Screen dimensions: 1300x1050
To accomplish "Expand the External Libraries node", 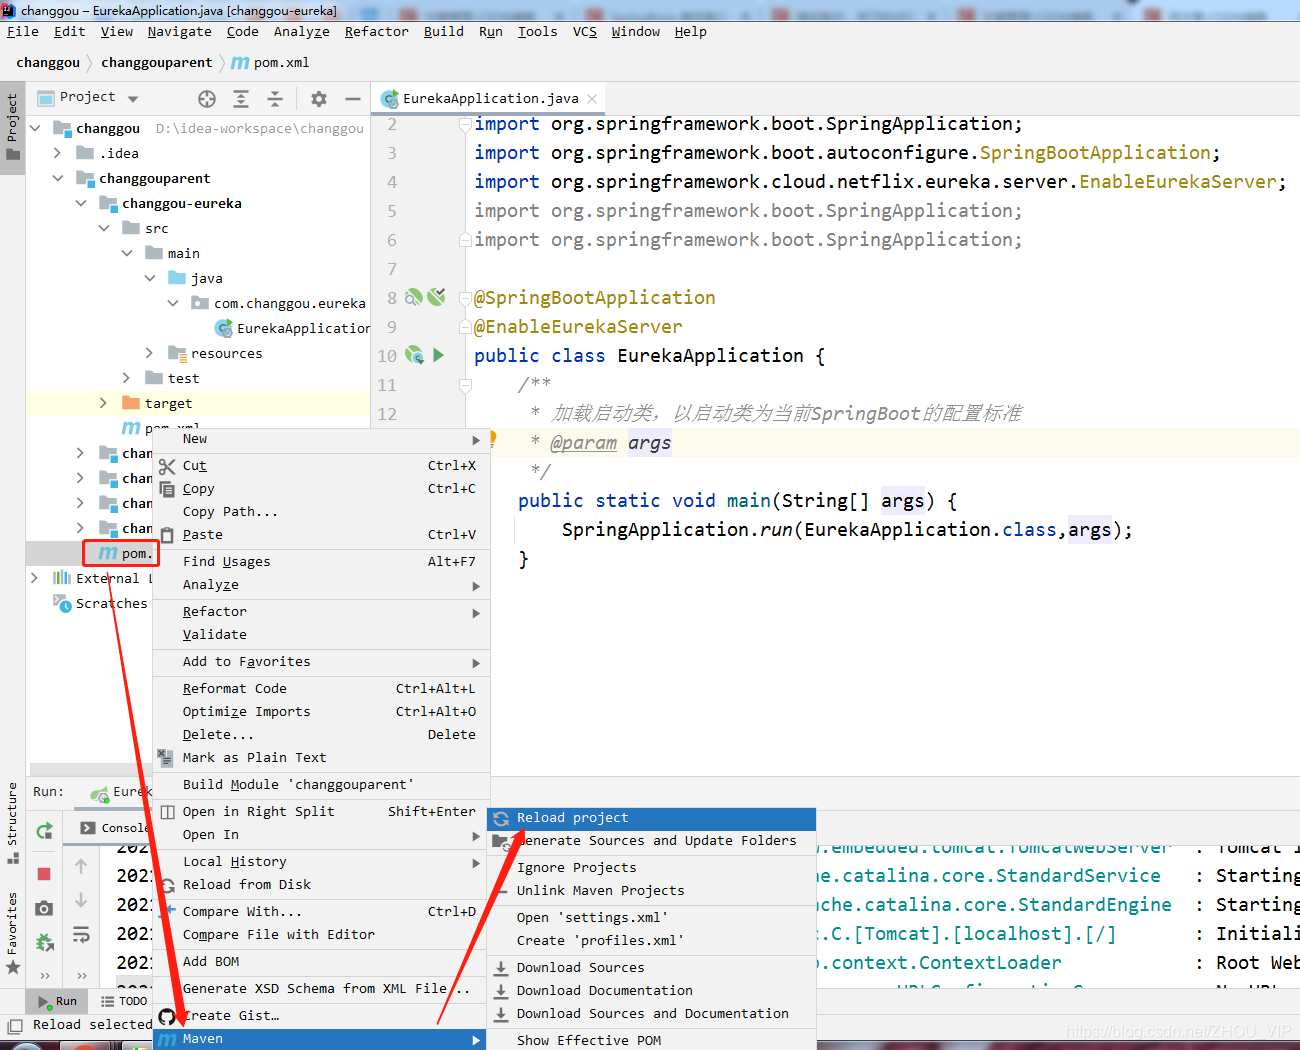I will click(35, 578).
